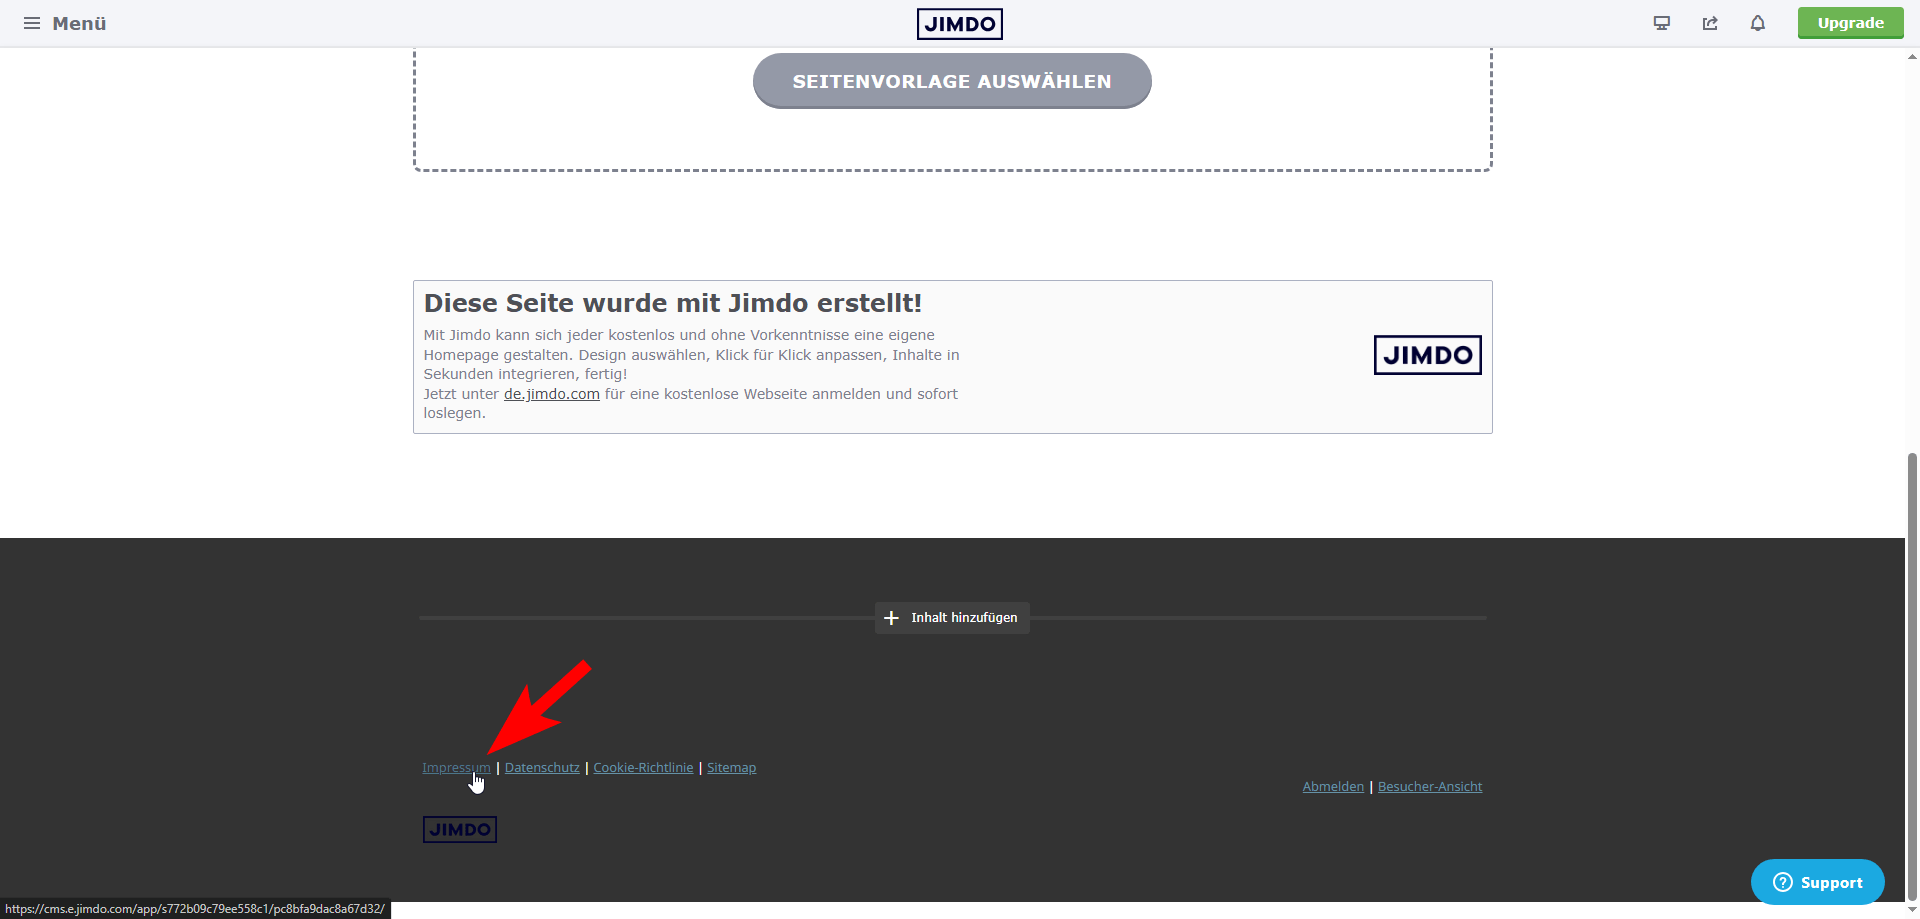The image size is (1920, 919).
Task: Click scrollbar up arrow
Action: tap(1912, 56)
